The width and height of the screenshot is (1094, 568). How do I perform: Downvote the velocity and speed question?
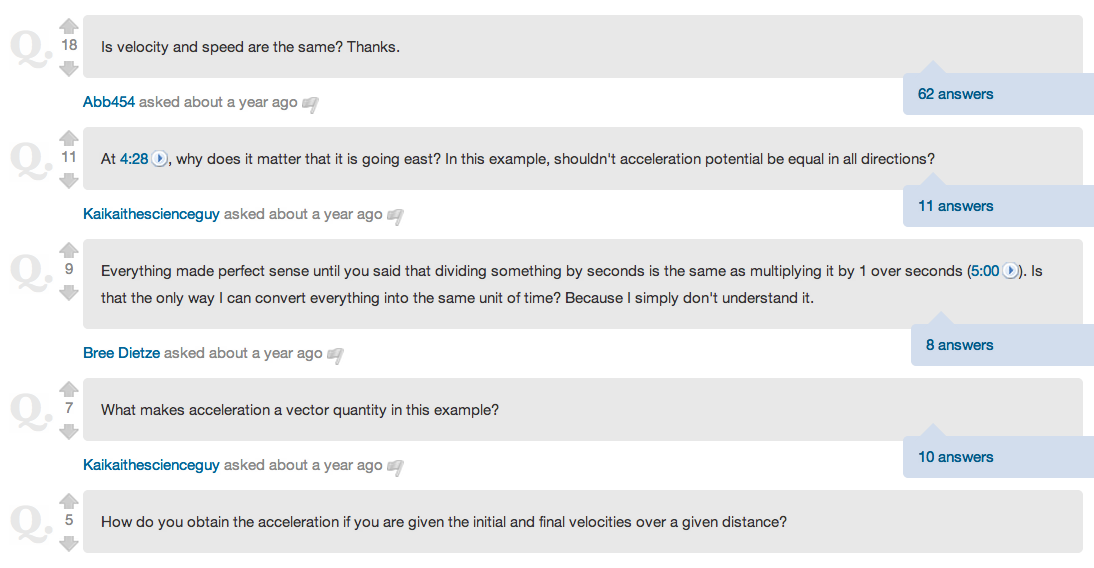click(x=69, y=68)
